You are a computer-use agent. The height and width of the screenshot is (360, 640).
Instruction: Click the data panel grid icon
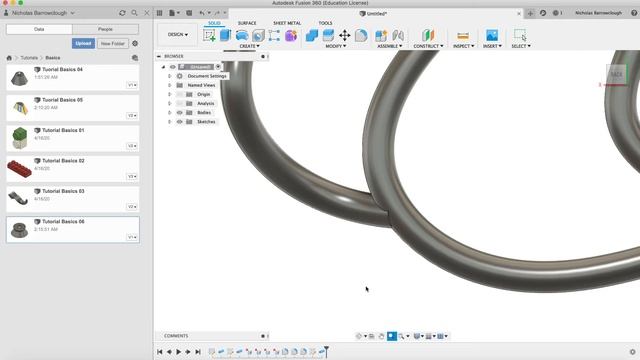[160, 13]
